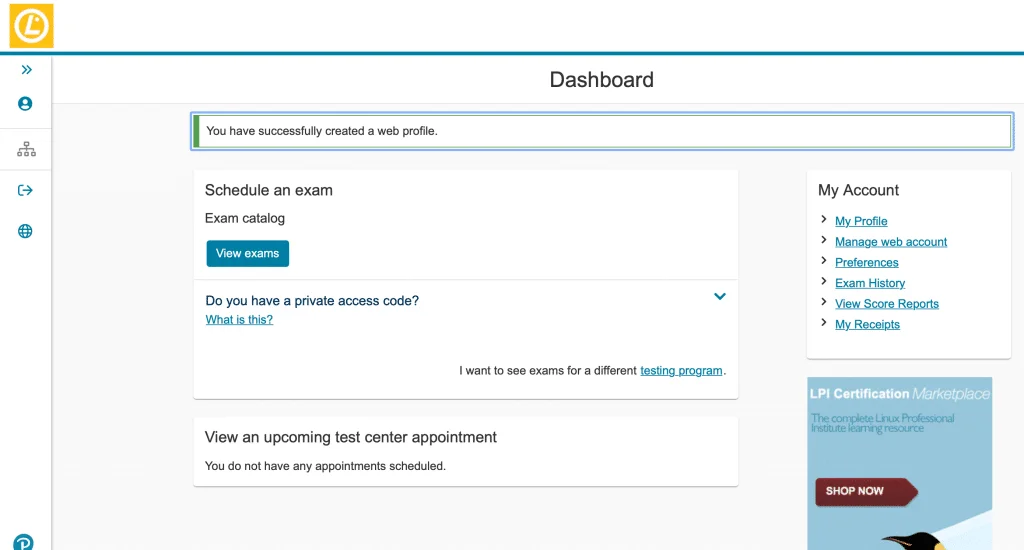1024x550 pixels.
Task: Follow the testing program link
Action: tap(681, 371)
